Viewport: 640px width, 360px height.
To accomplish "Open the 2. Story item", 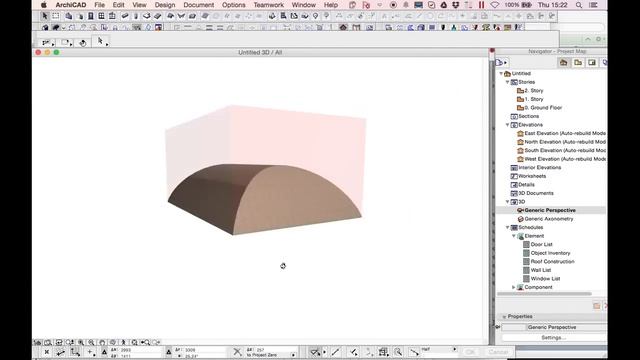I will click(x=534, y=91).
